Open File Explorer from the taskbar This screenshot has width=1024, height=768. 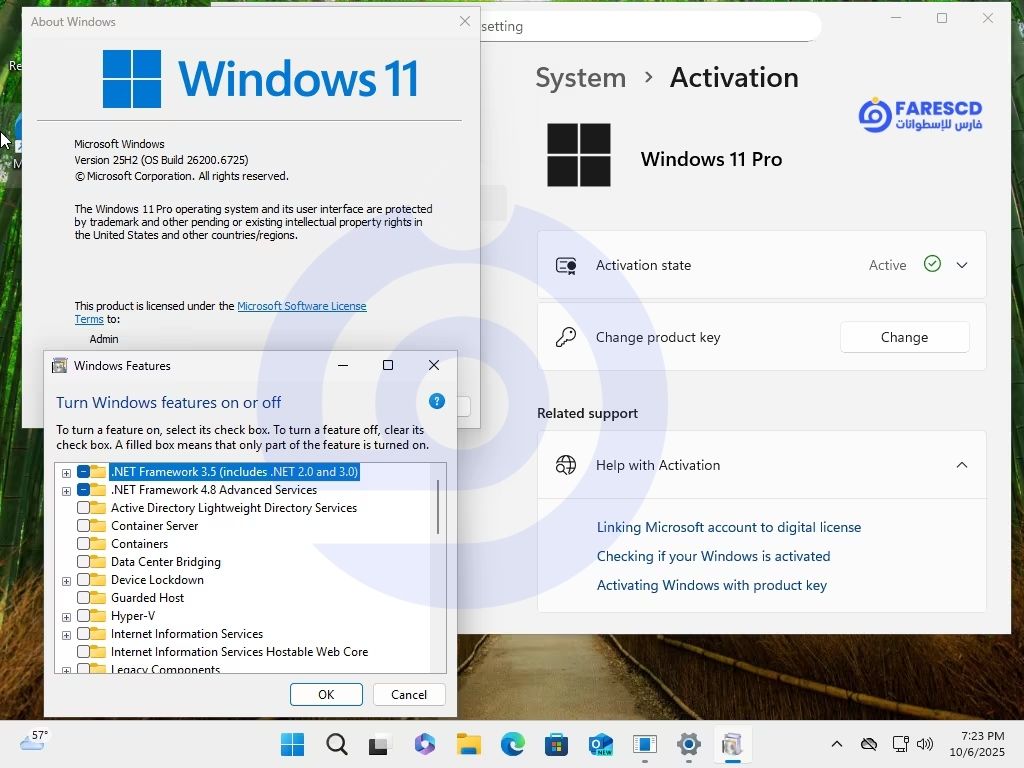click(x=468, y=745)
